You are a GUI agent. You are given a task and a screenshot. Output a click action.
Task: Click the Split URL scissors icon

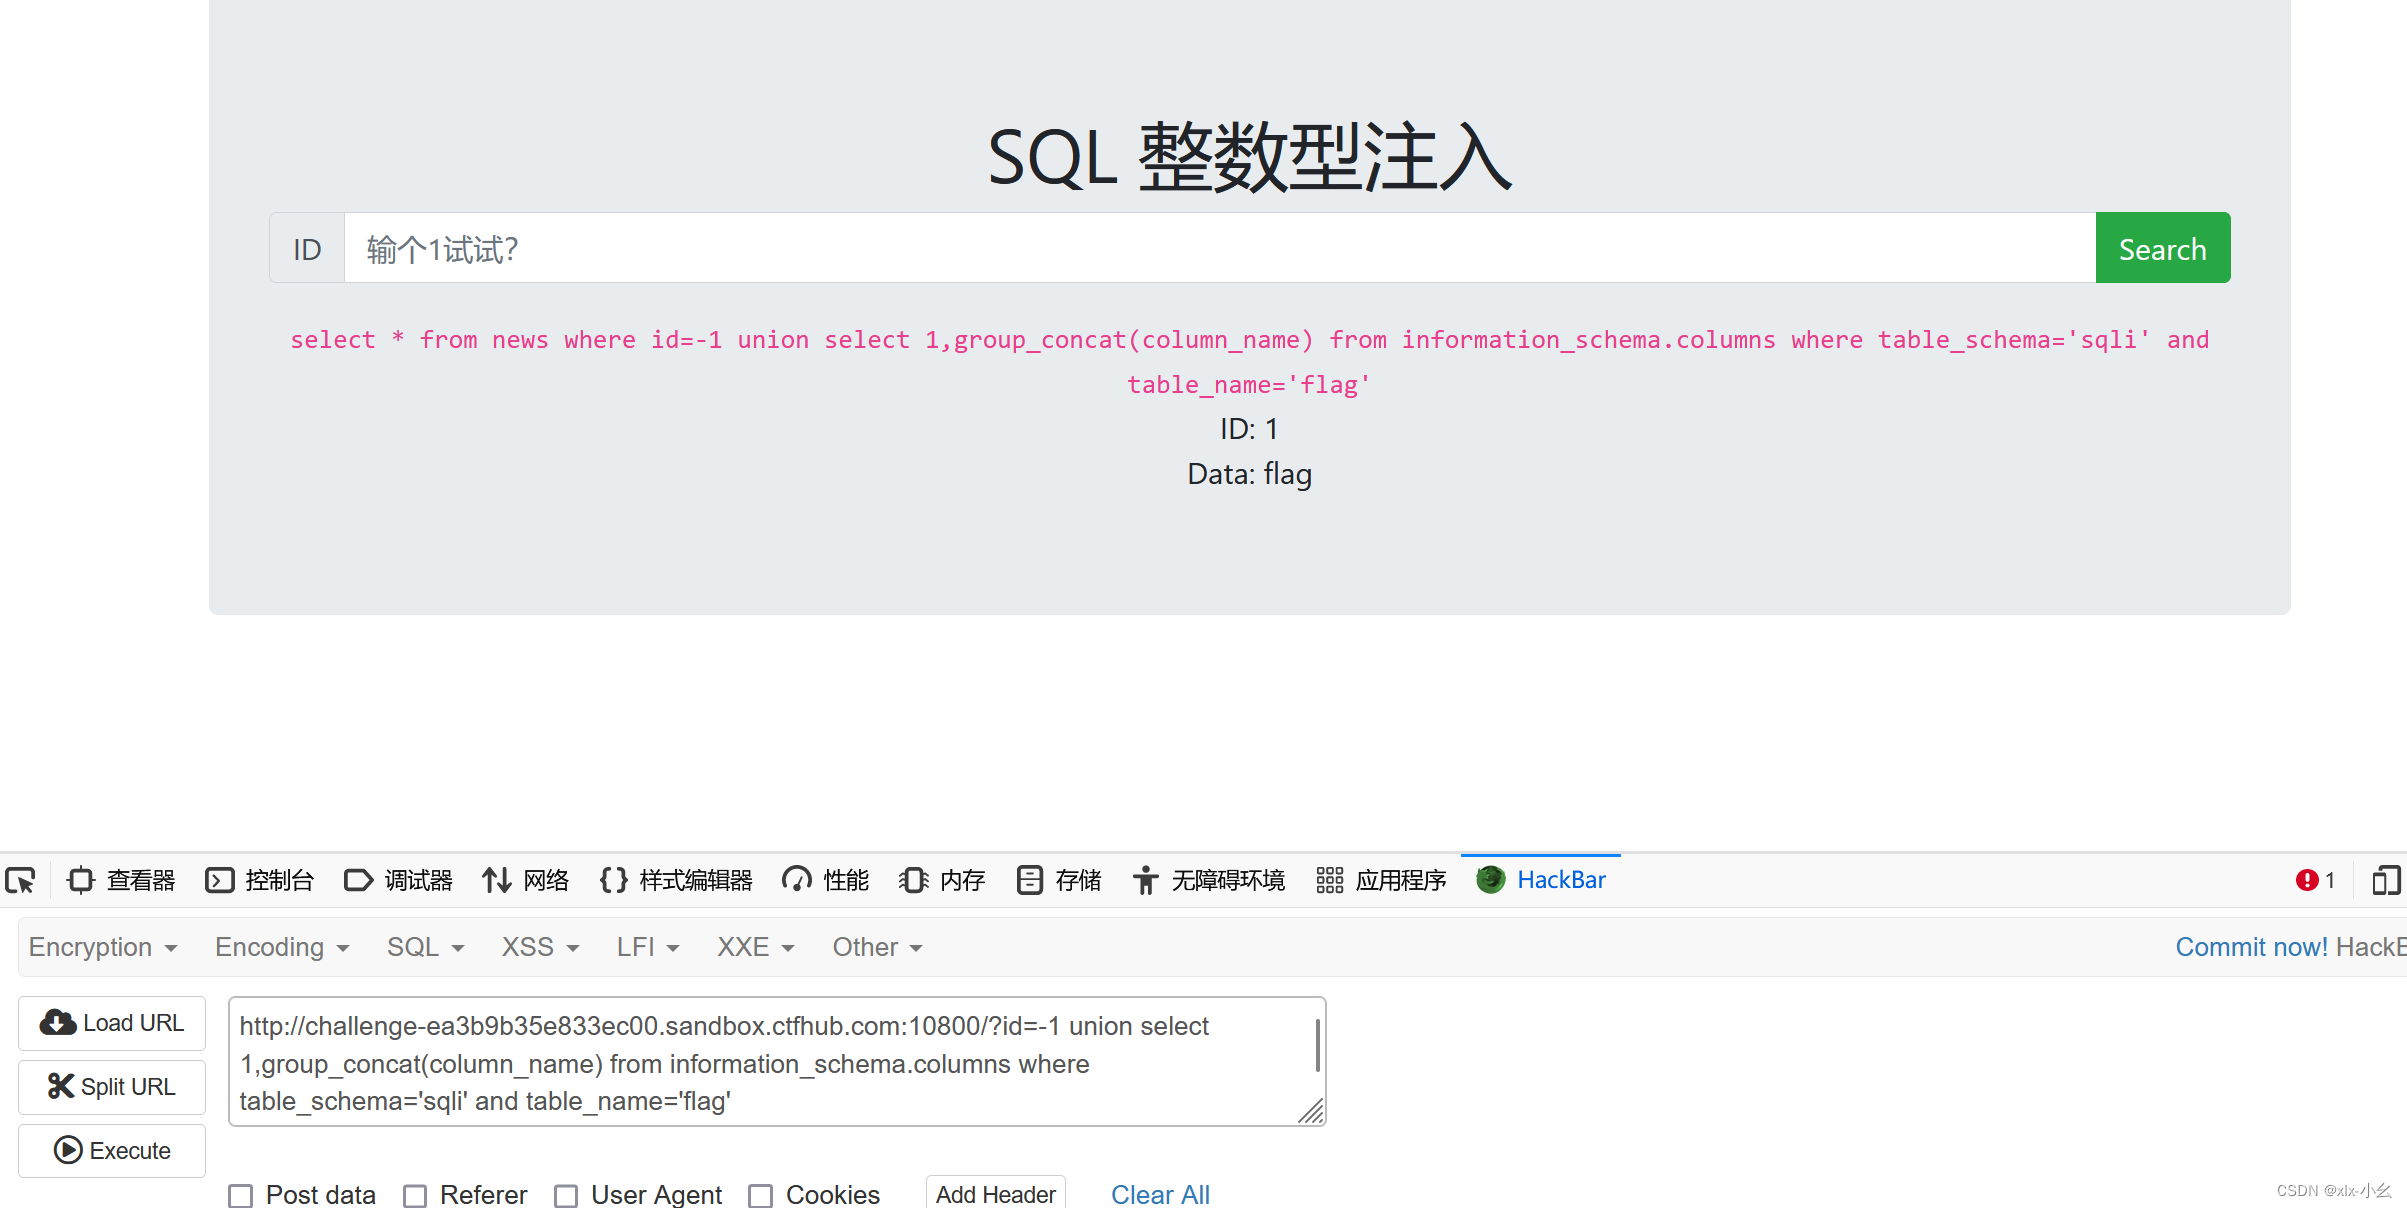pyautogui.click(x=60, y=1086)
